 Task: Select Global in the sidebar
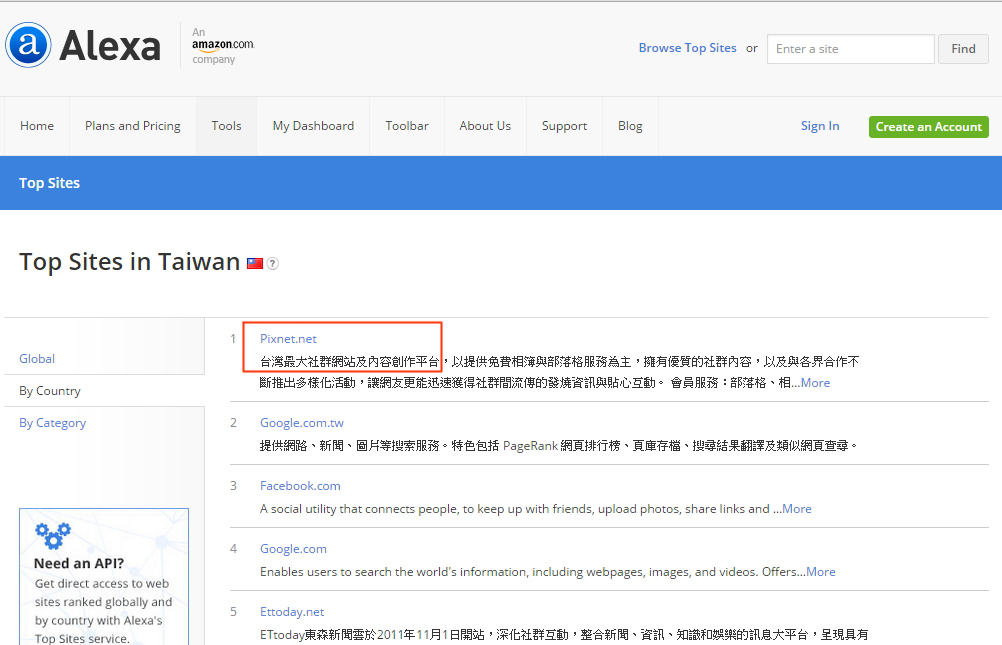(x=37, y=359)
